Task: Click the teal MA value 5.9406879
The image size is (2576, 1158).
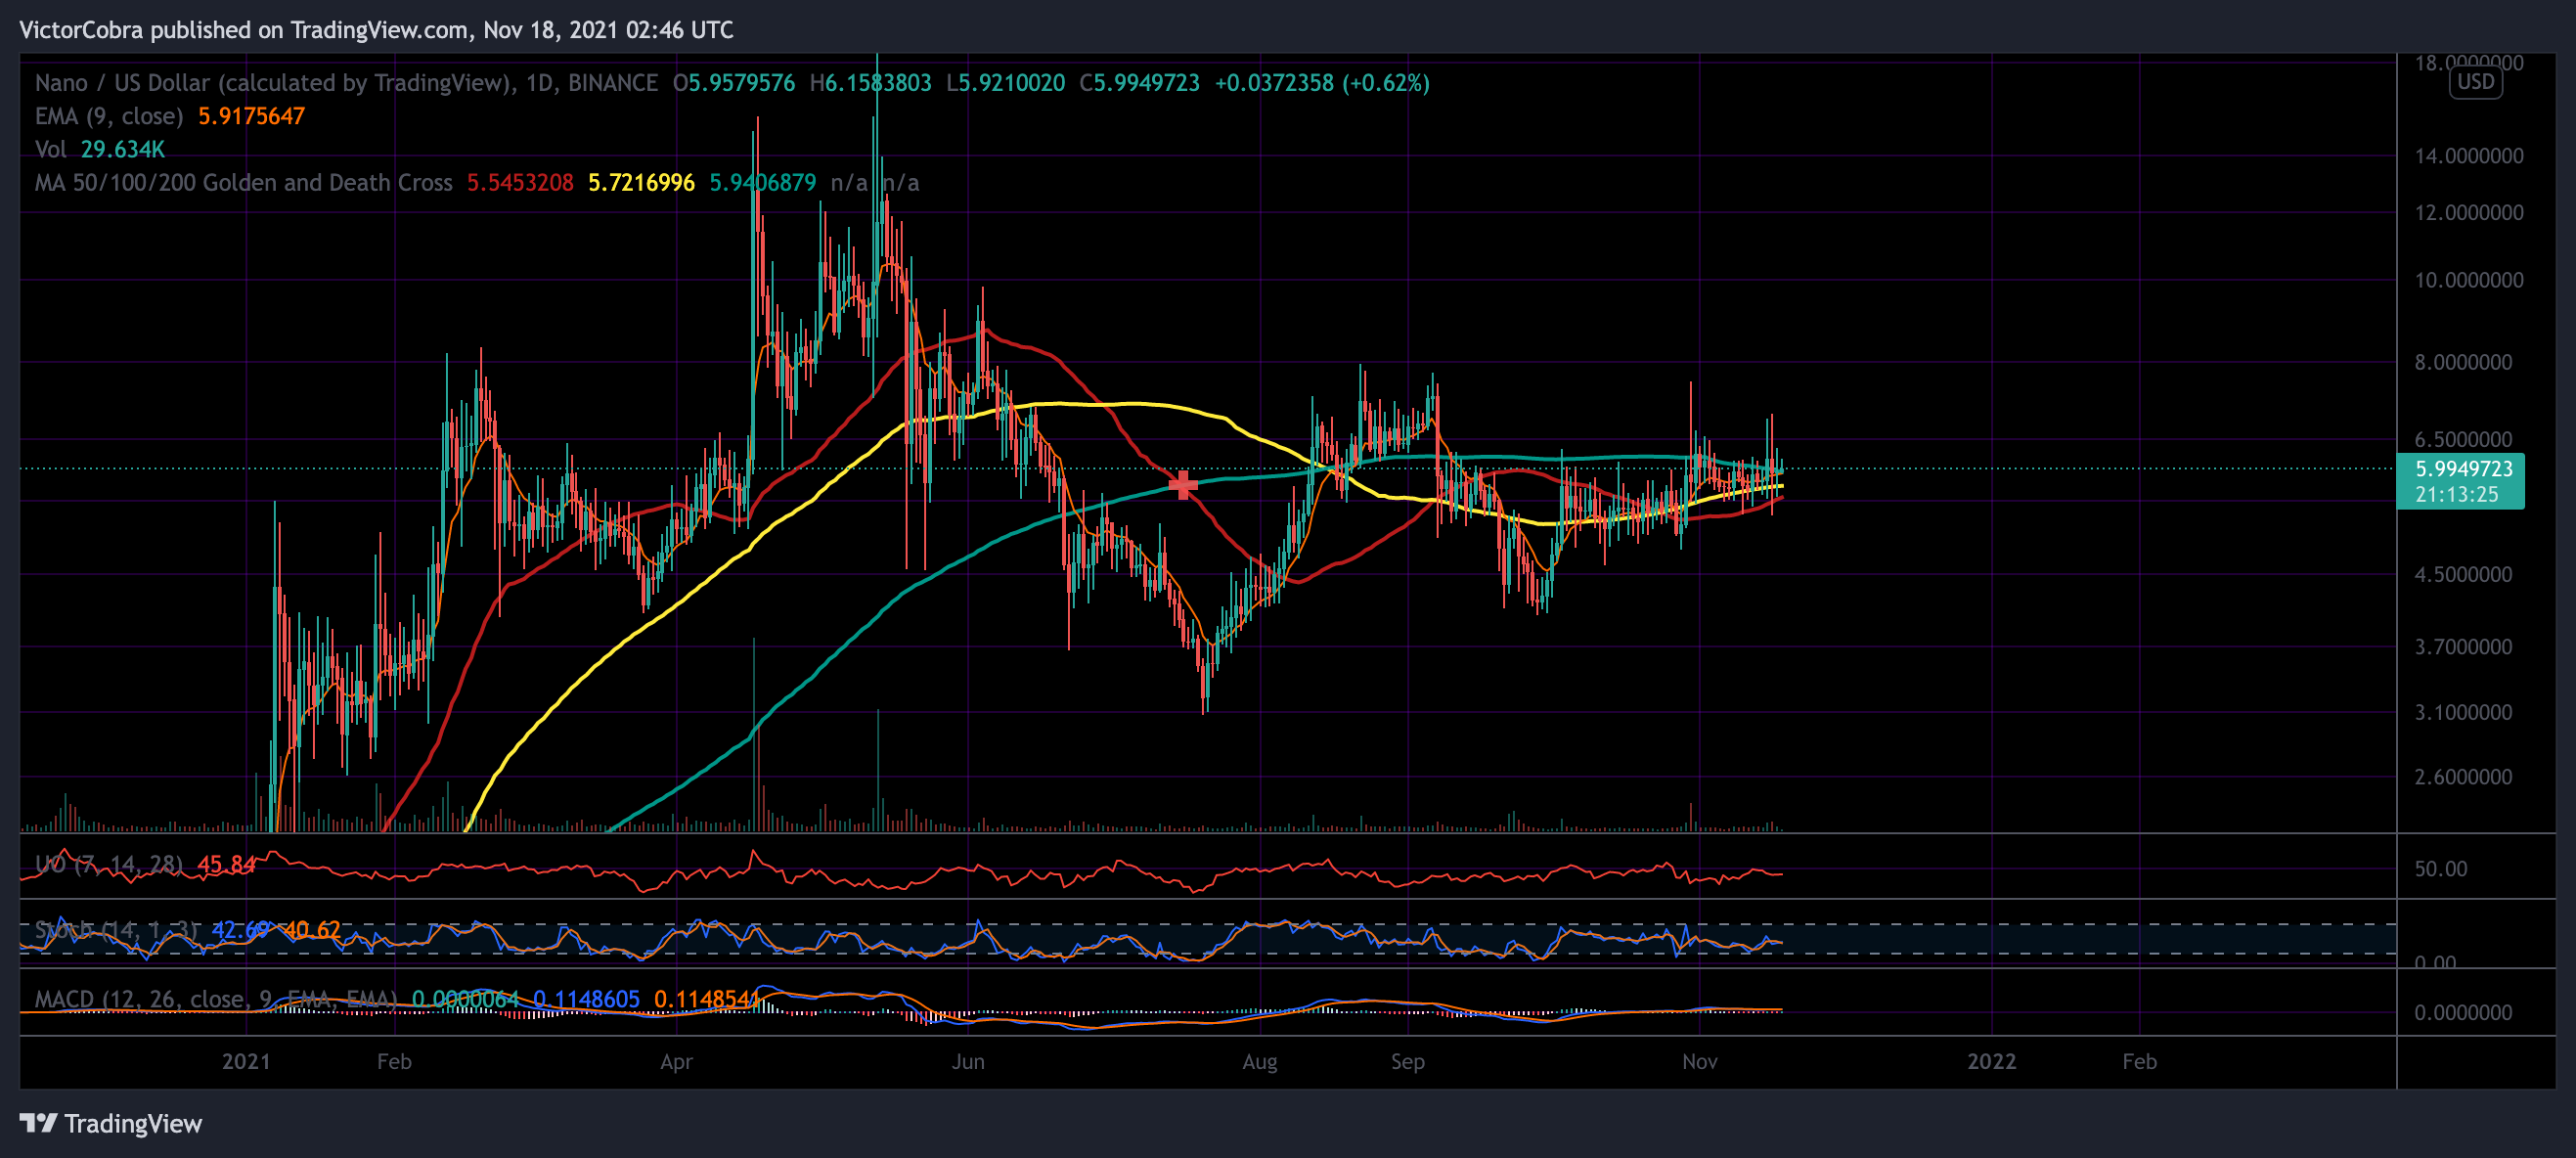Action: pos(762,183)
